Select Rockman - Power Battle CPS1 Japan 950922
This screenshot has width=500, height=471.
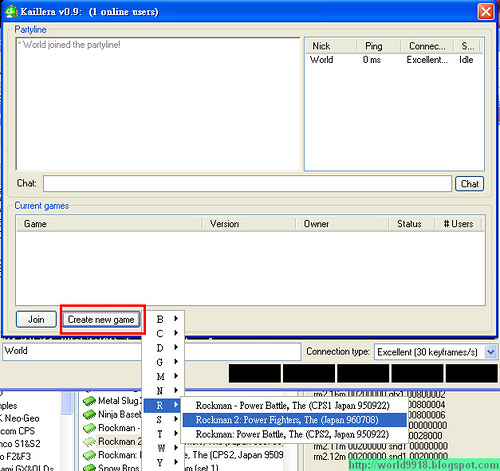click(x=294, y=406)
